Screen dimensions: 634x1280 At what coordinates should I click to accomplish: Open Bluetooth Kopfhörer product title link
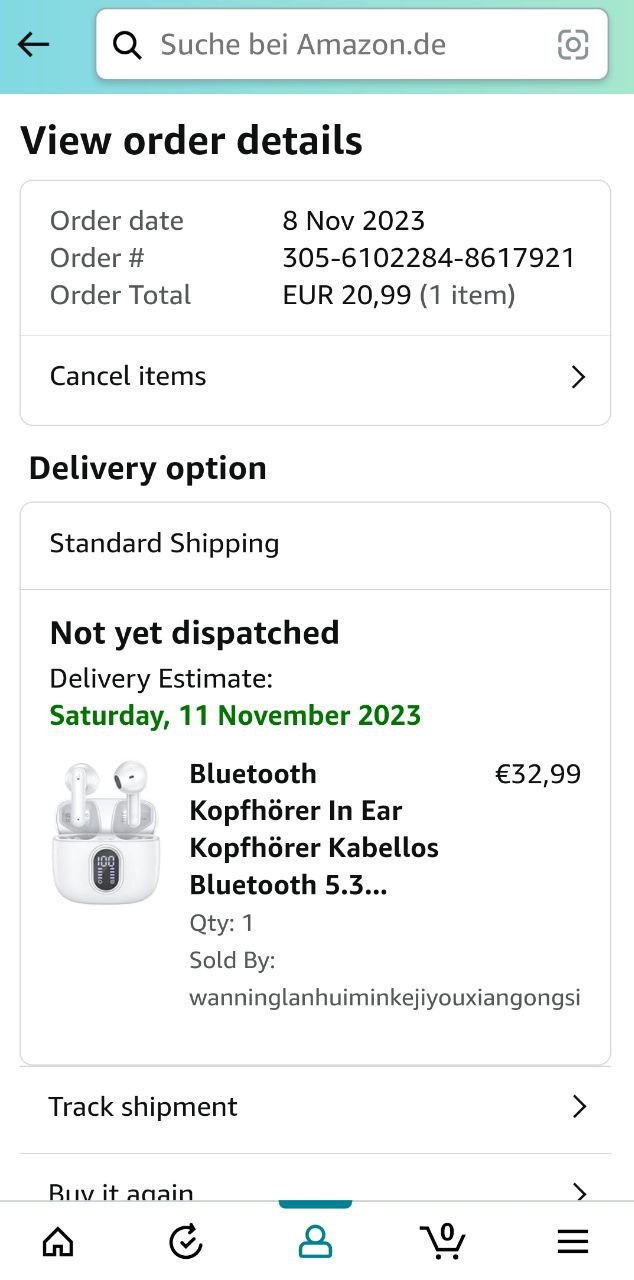point(314,829)
